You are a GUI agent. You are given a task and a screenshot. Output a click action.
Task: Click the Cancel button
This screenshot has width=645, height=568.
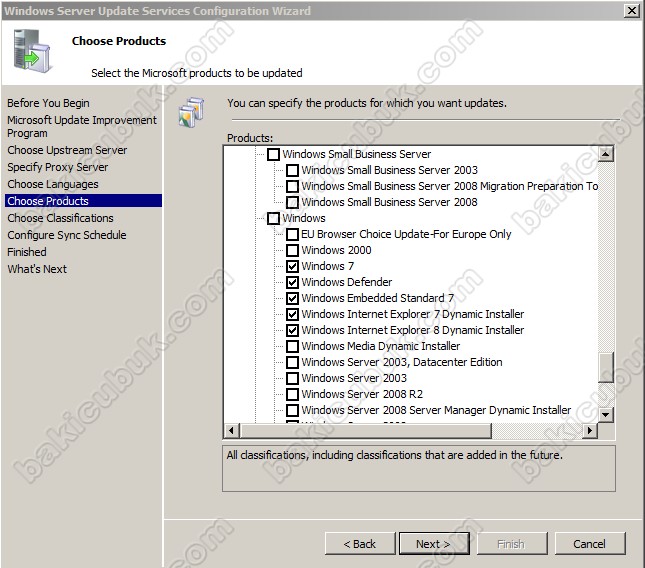[590, 544]
